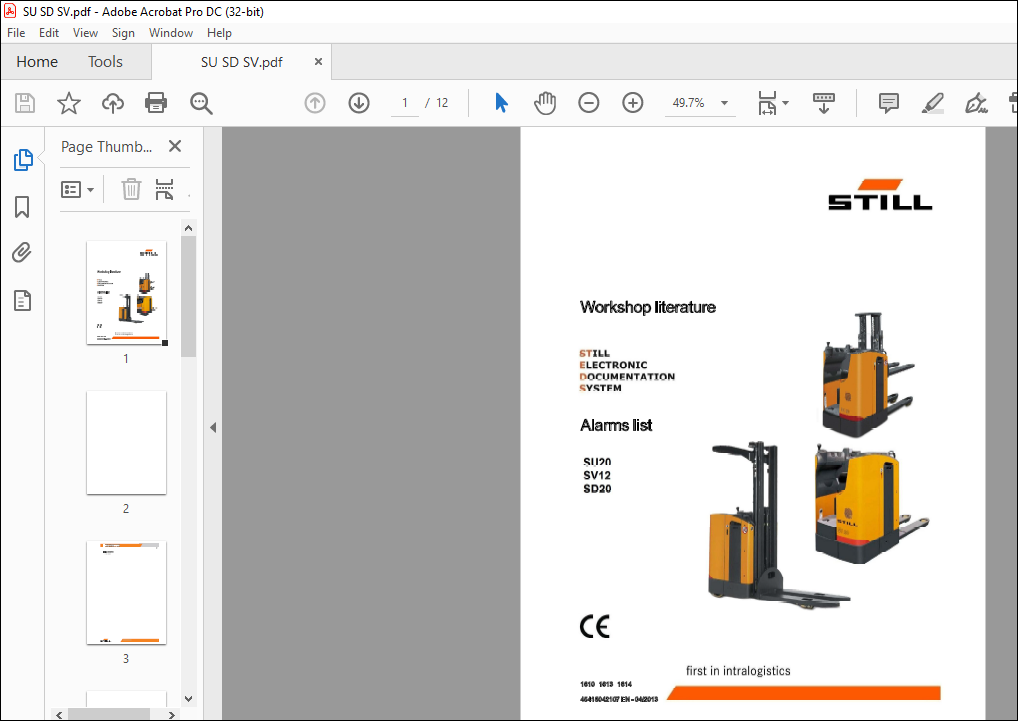Click the SD20 model text

point(597,489)
